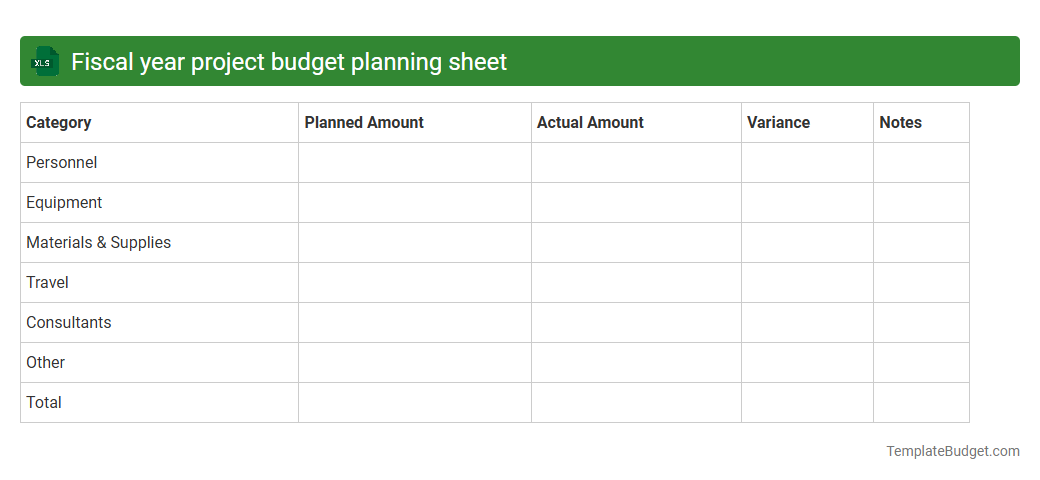Screen dimensions: 1040x480
Task: Select the 'Personnel' row label
Action: pyautogui.click(x=61, y=162)
